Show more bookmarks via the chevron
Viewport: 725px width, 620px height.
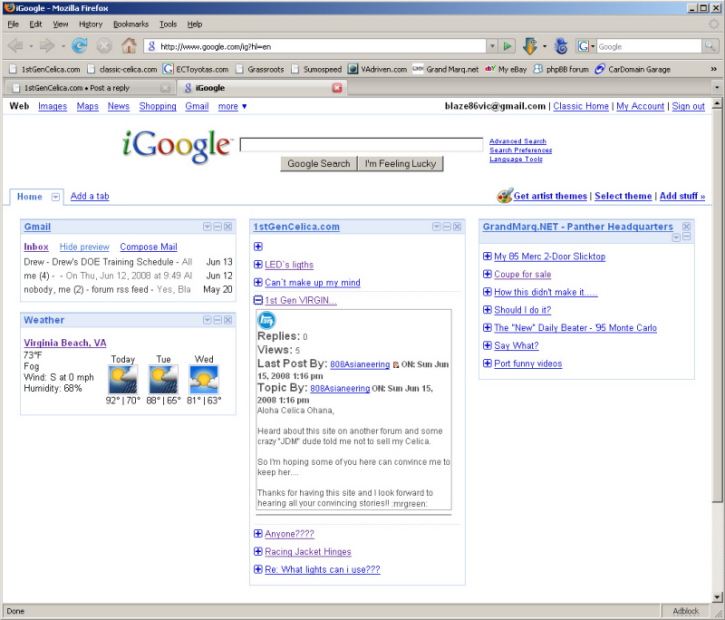(x=713, y=69)
